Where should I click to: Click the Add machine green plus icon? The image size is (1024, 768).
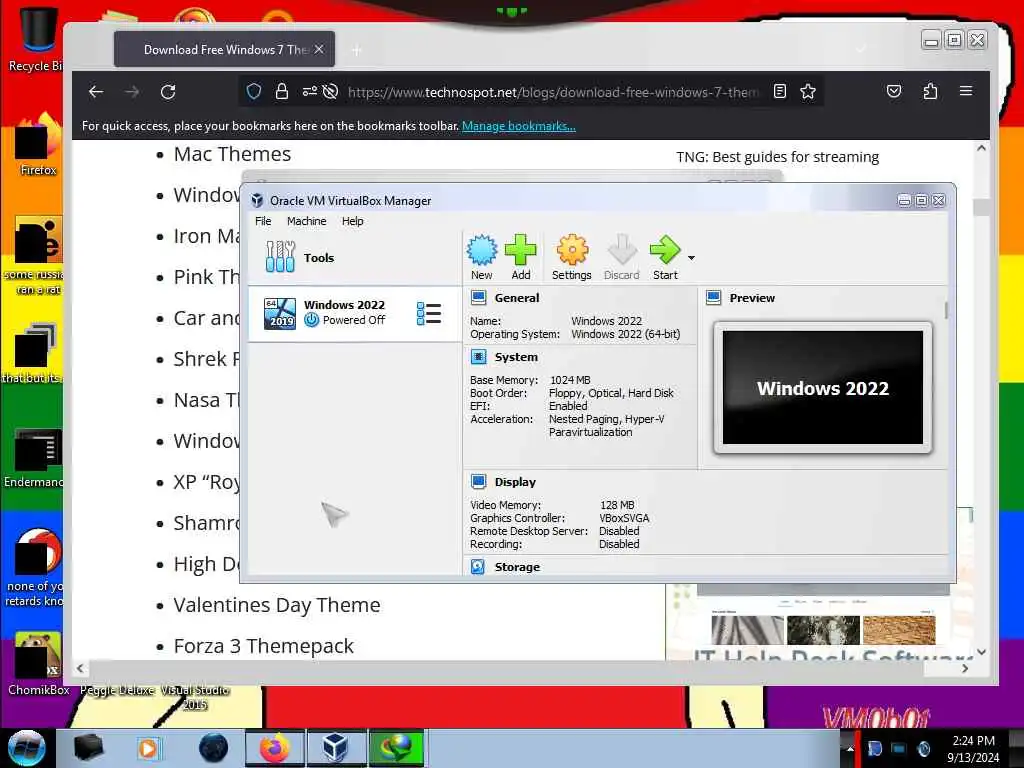[520, 257]
